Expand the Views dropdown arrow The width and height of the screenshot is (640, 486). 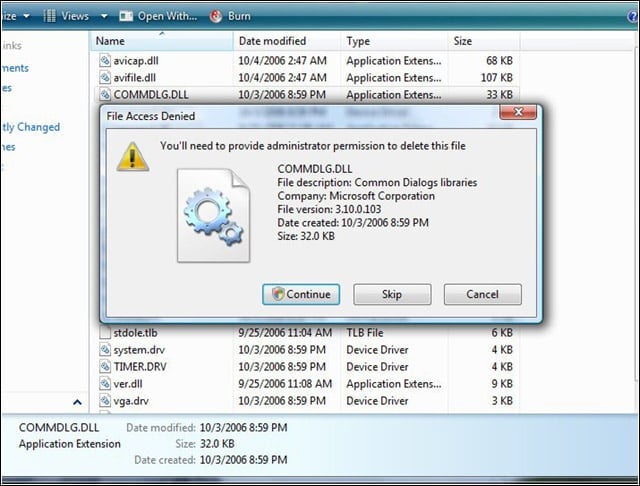coord(104,16)
